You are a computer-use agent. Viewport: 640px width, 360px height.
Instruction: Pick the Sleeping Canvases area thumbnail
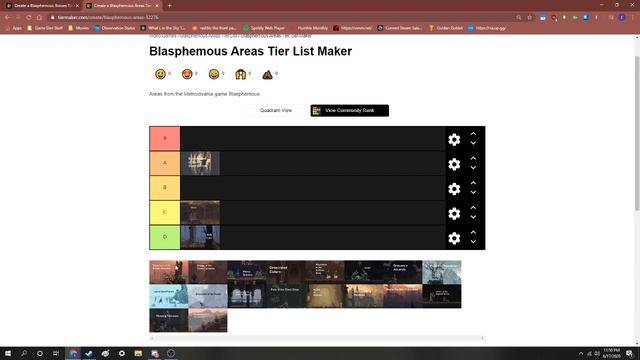169,320
